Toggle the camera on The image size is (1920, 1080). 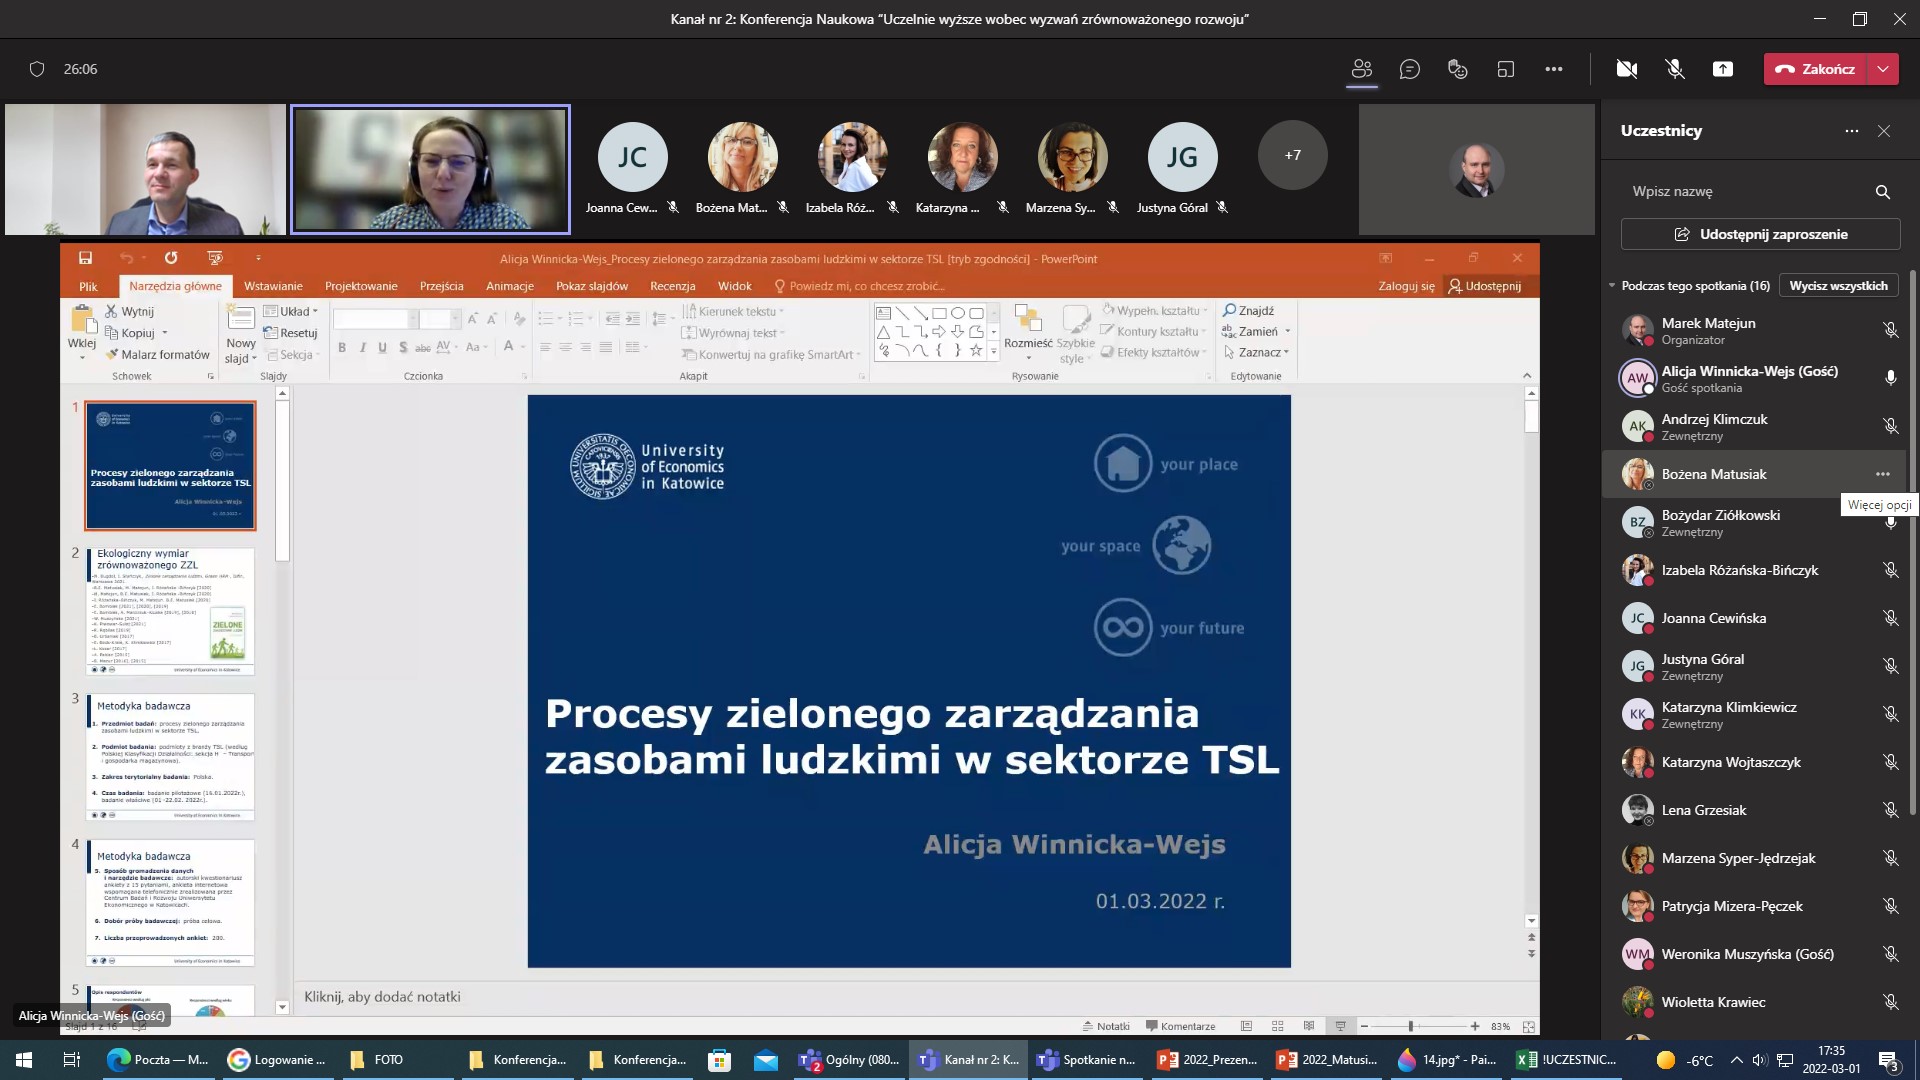(1626, 69)
